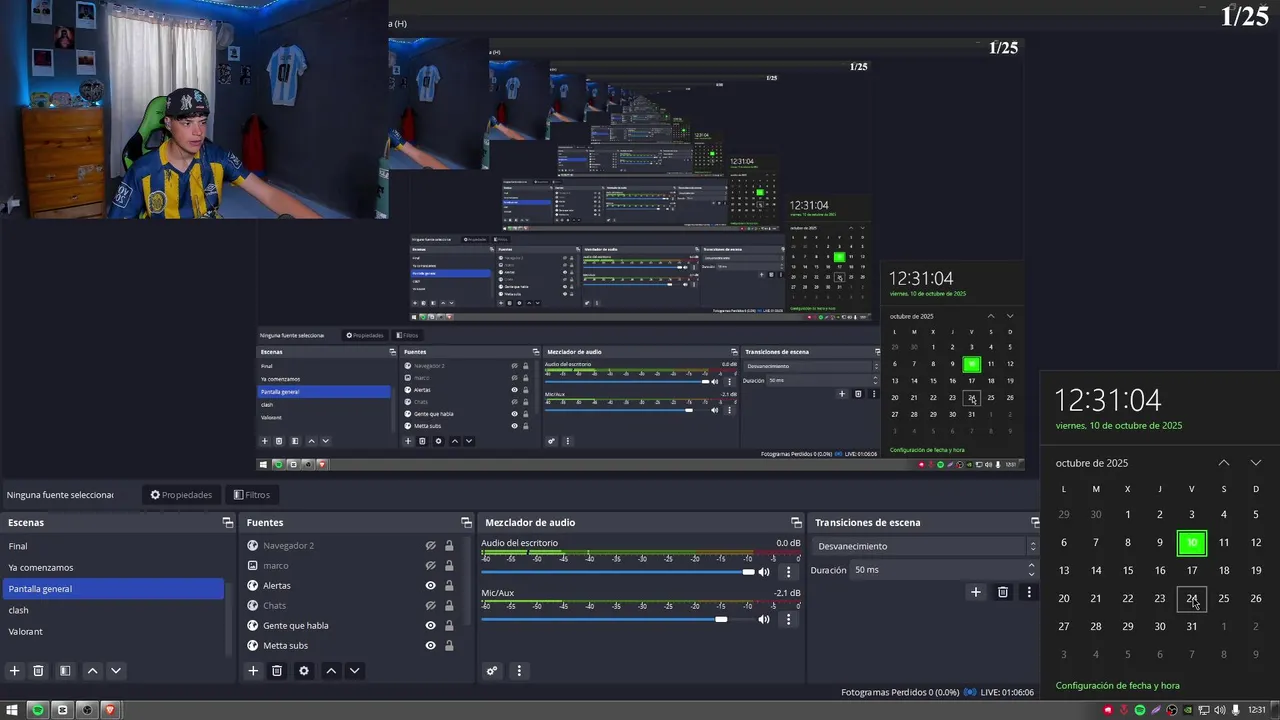The width and height of the screenshot is (1280, 720).
Task: Mute Audio del escritorio speaker icon
Action: [x=764, y=572]
